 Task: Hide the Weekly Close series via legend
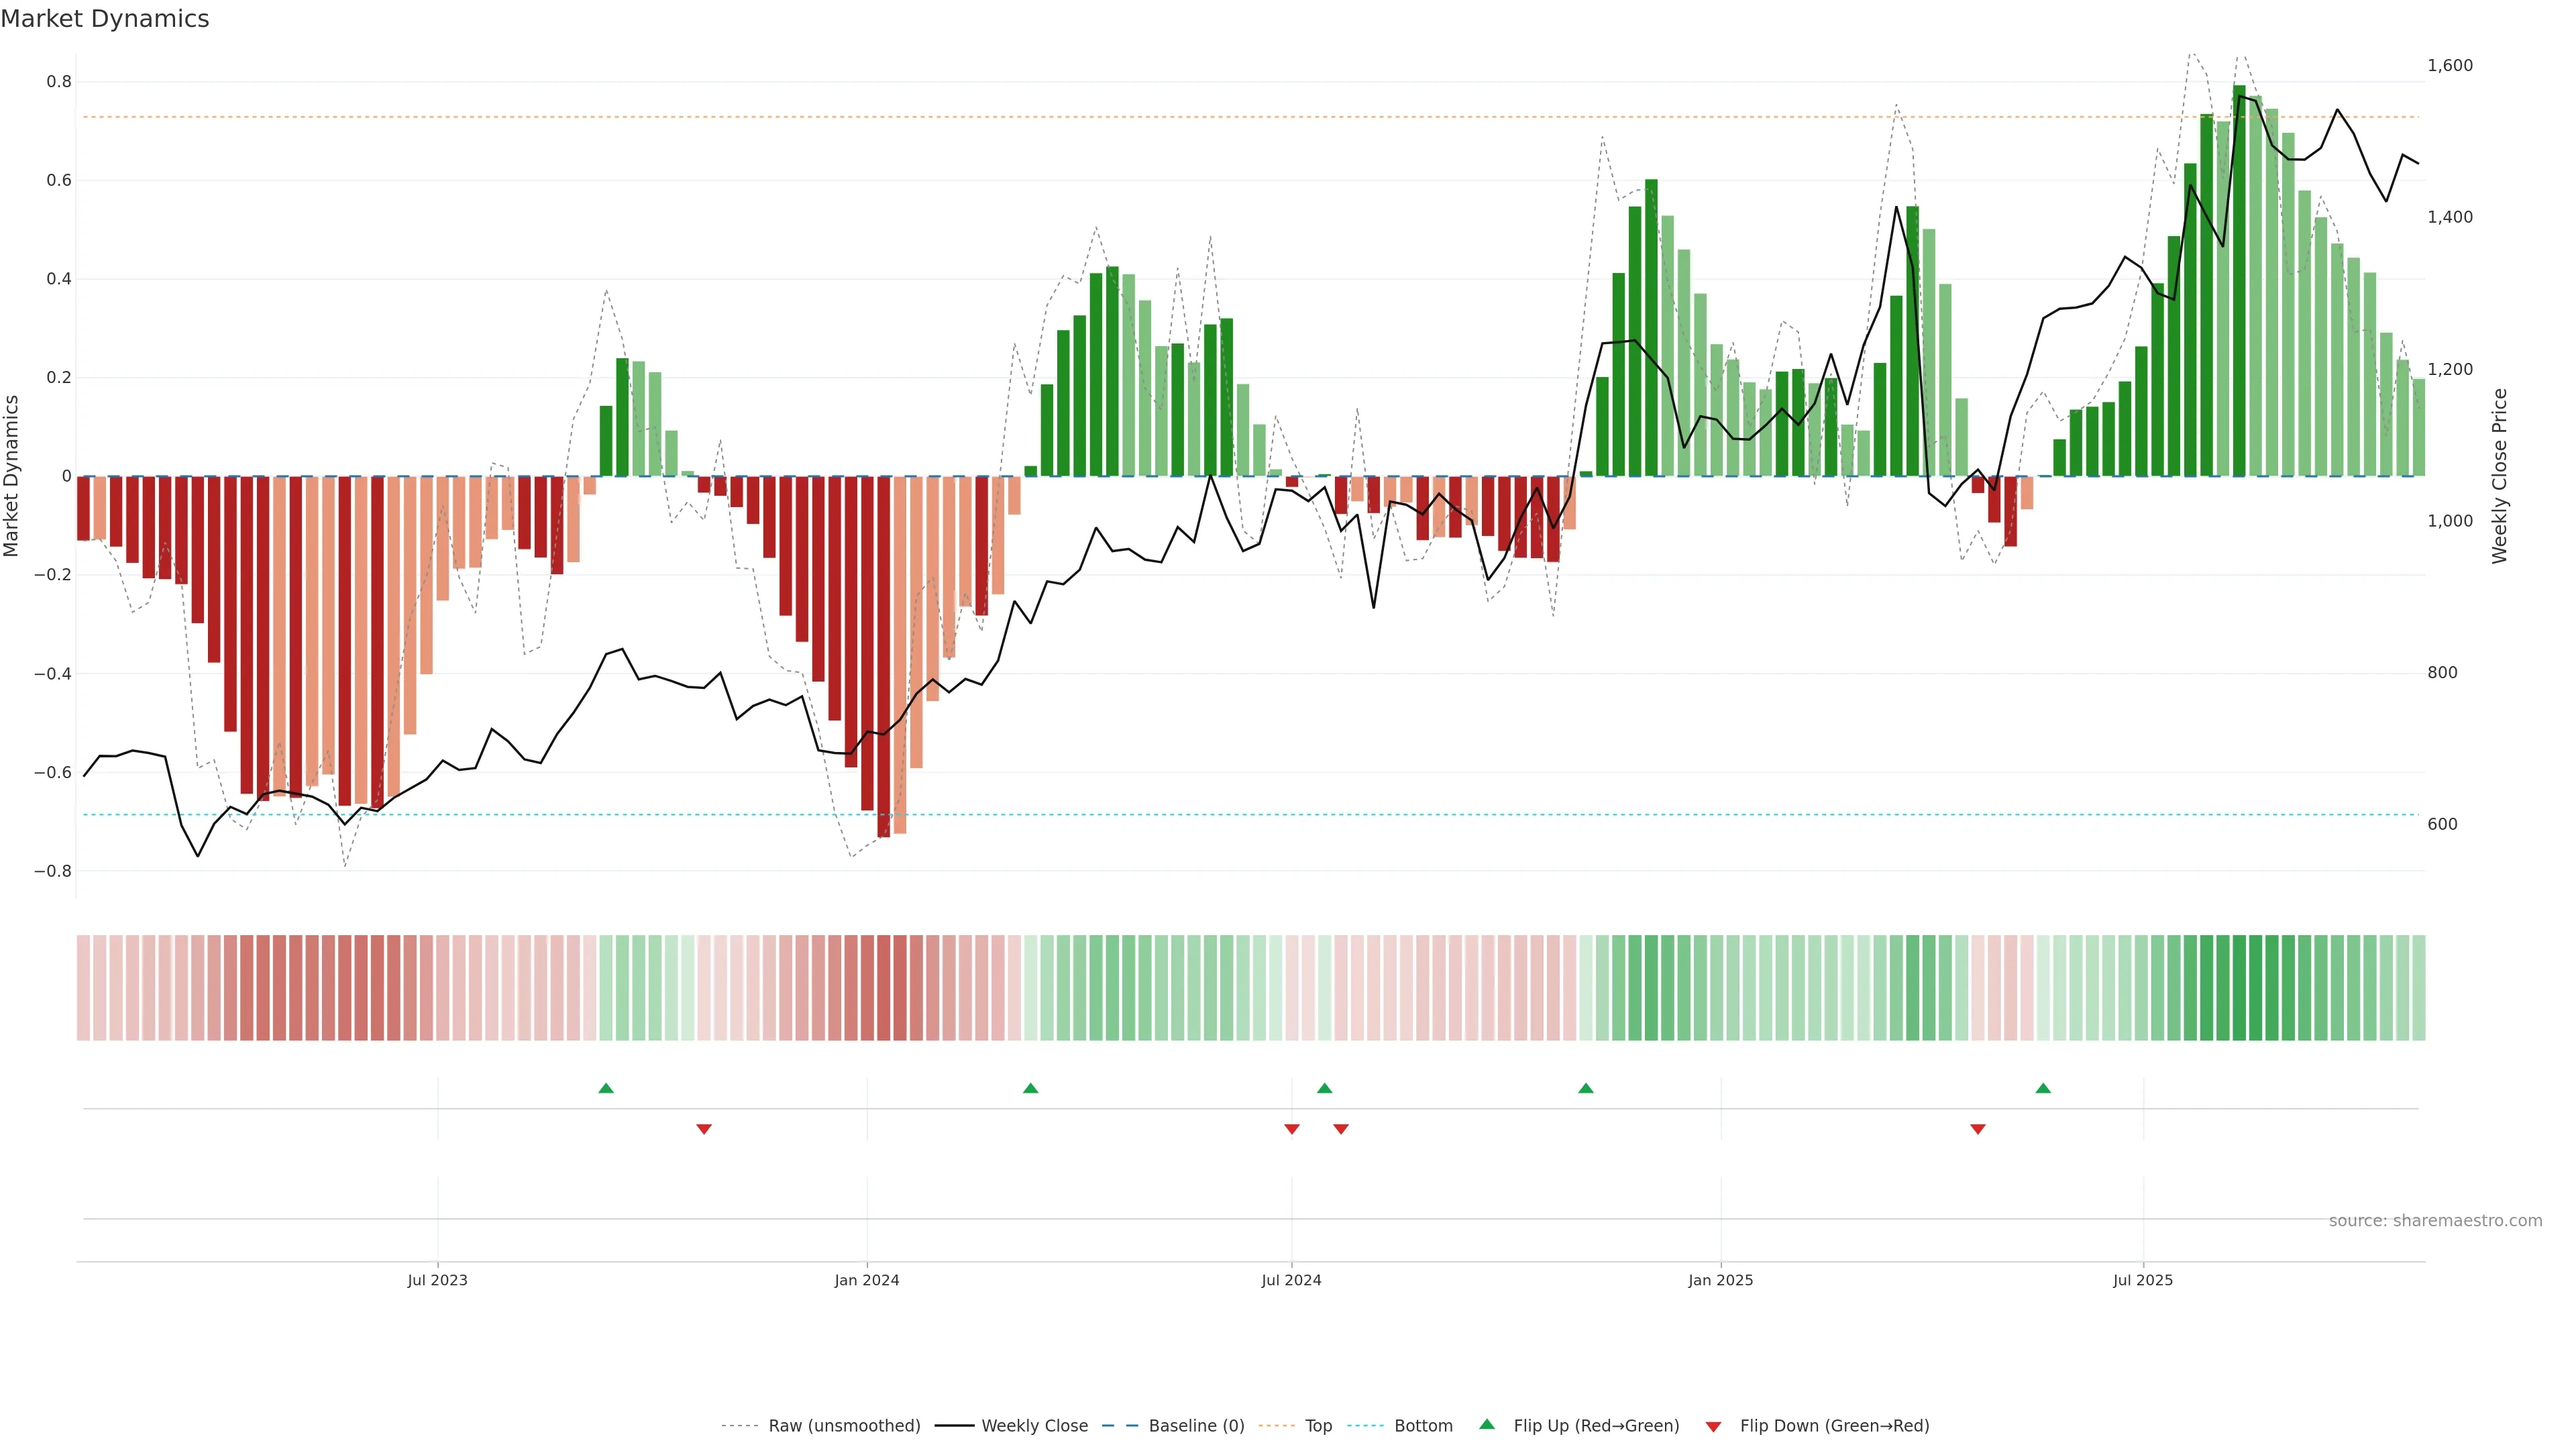coord(1034,1426)
